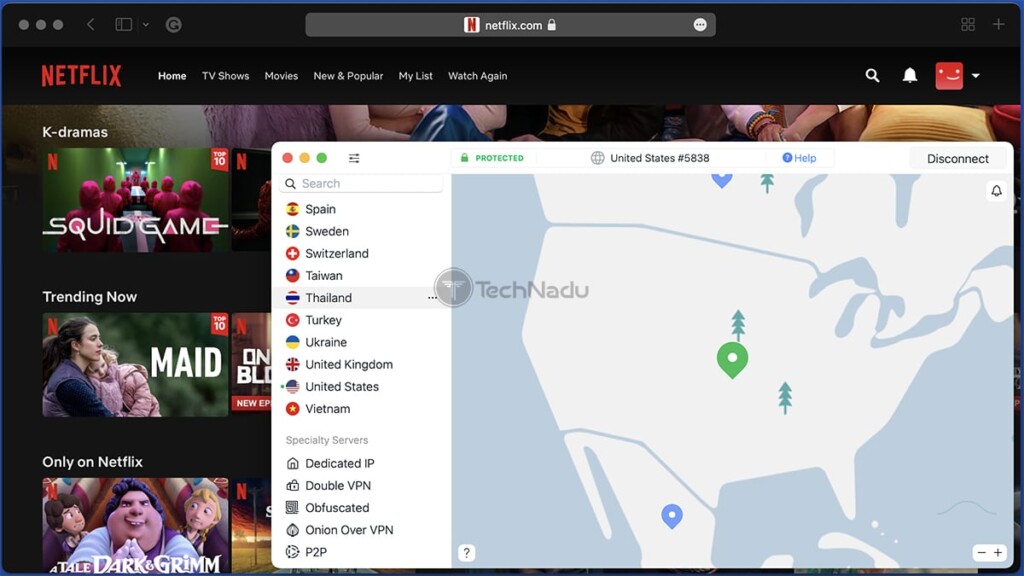
Task: Click the PROTECTED status indicator
Action: (492, 158)
